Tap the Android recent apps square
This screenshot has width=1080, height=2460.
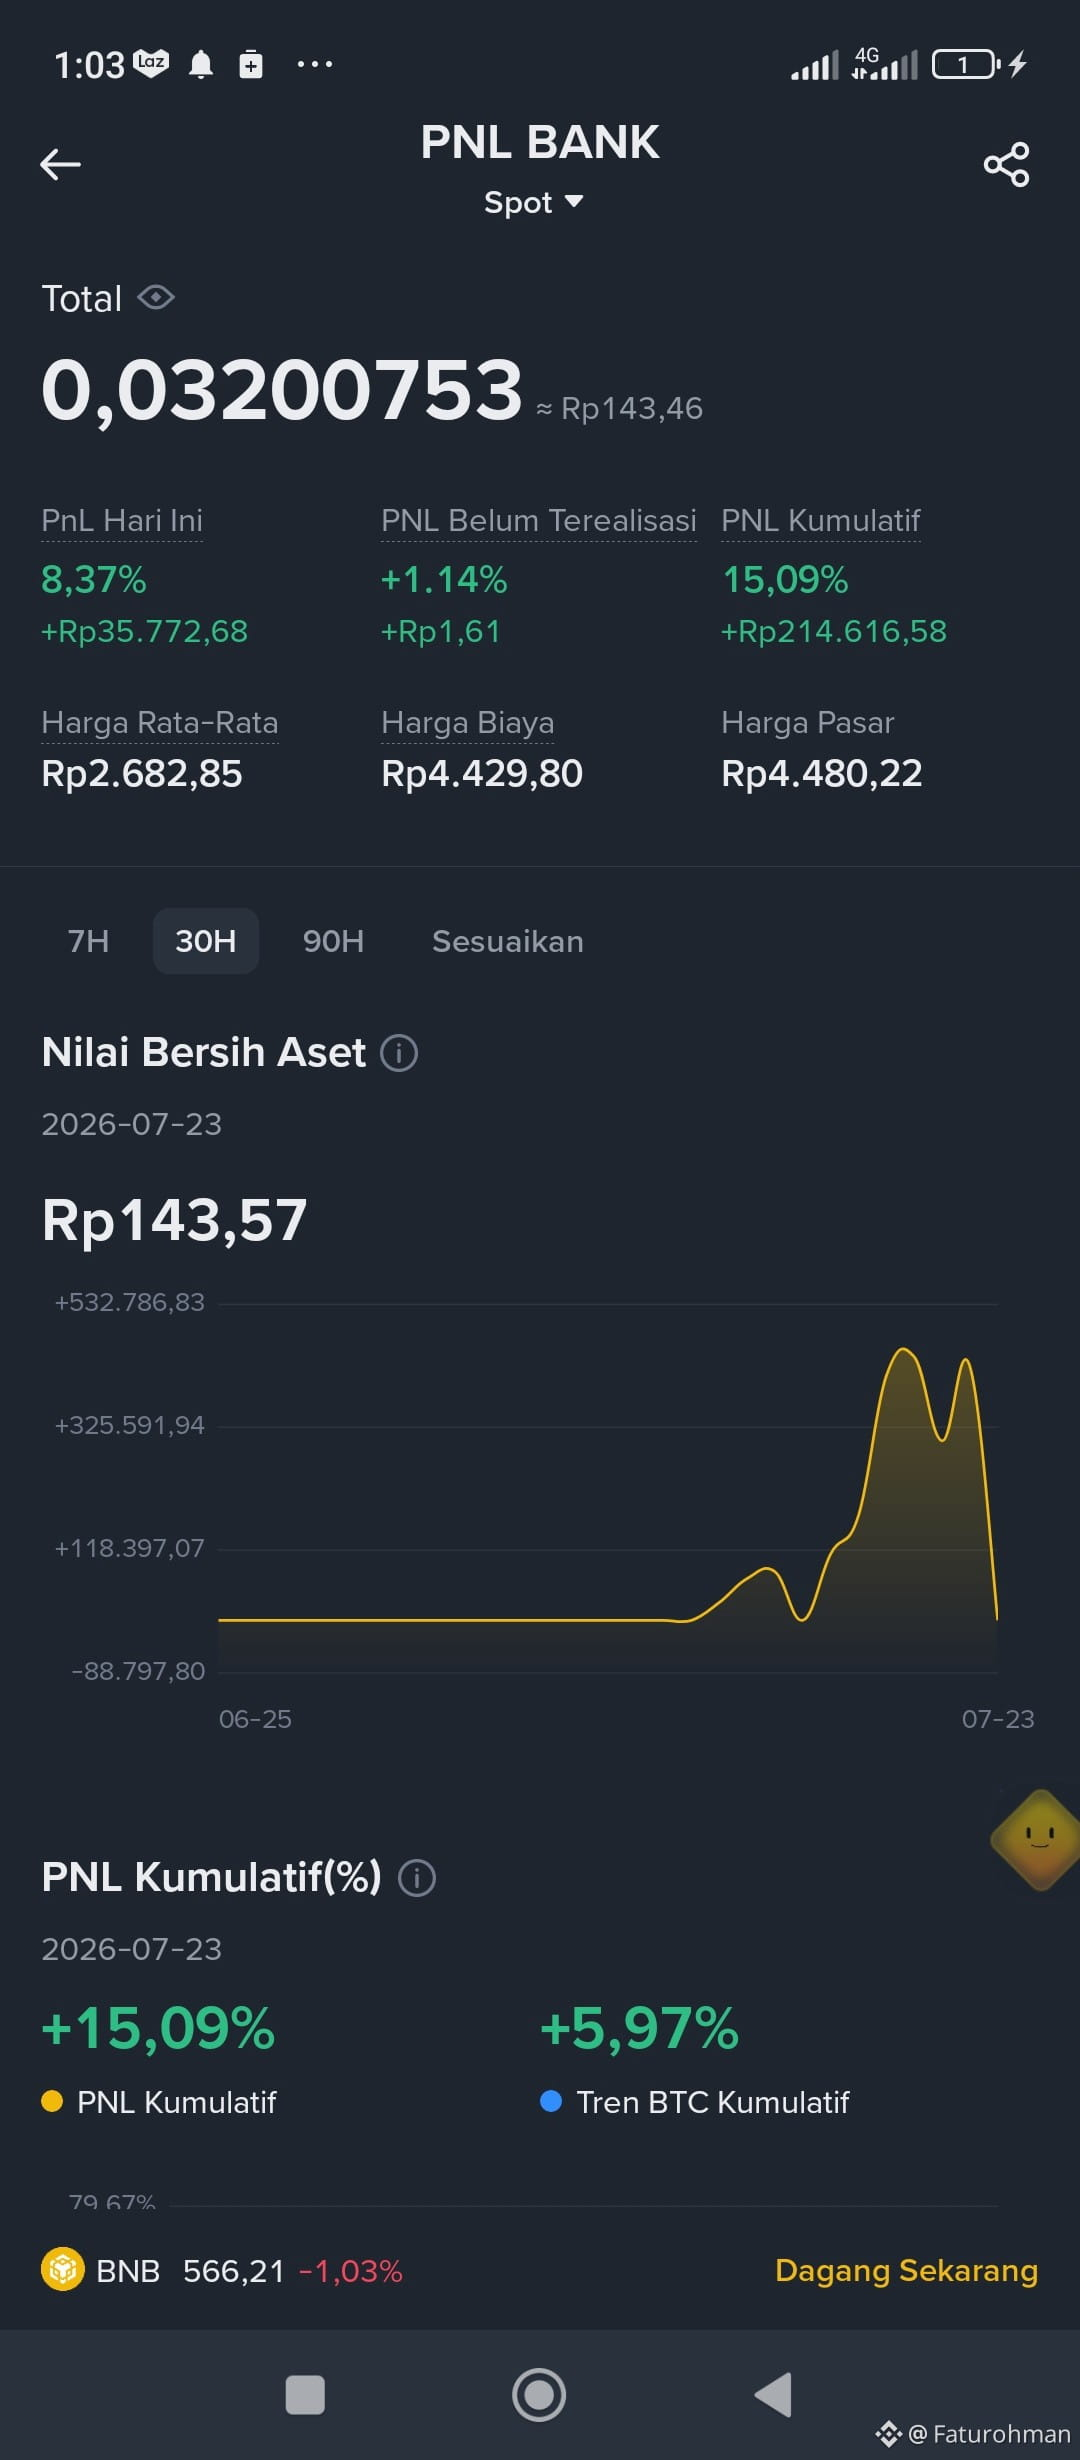pos(305,2395)
